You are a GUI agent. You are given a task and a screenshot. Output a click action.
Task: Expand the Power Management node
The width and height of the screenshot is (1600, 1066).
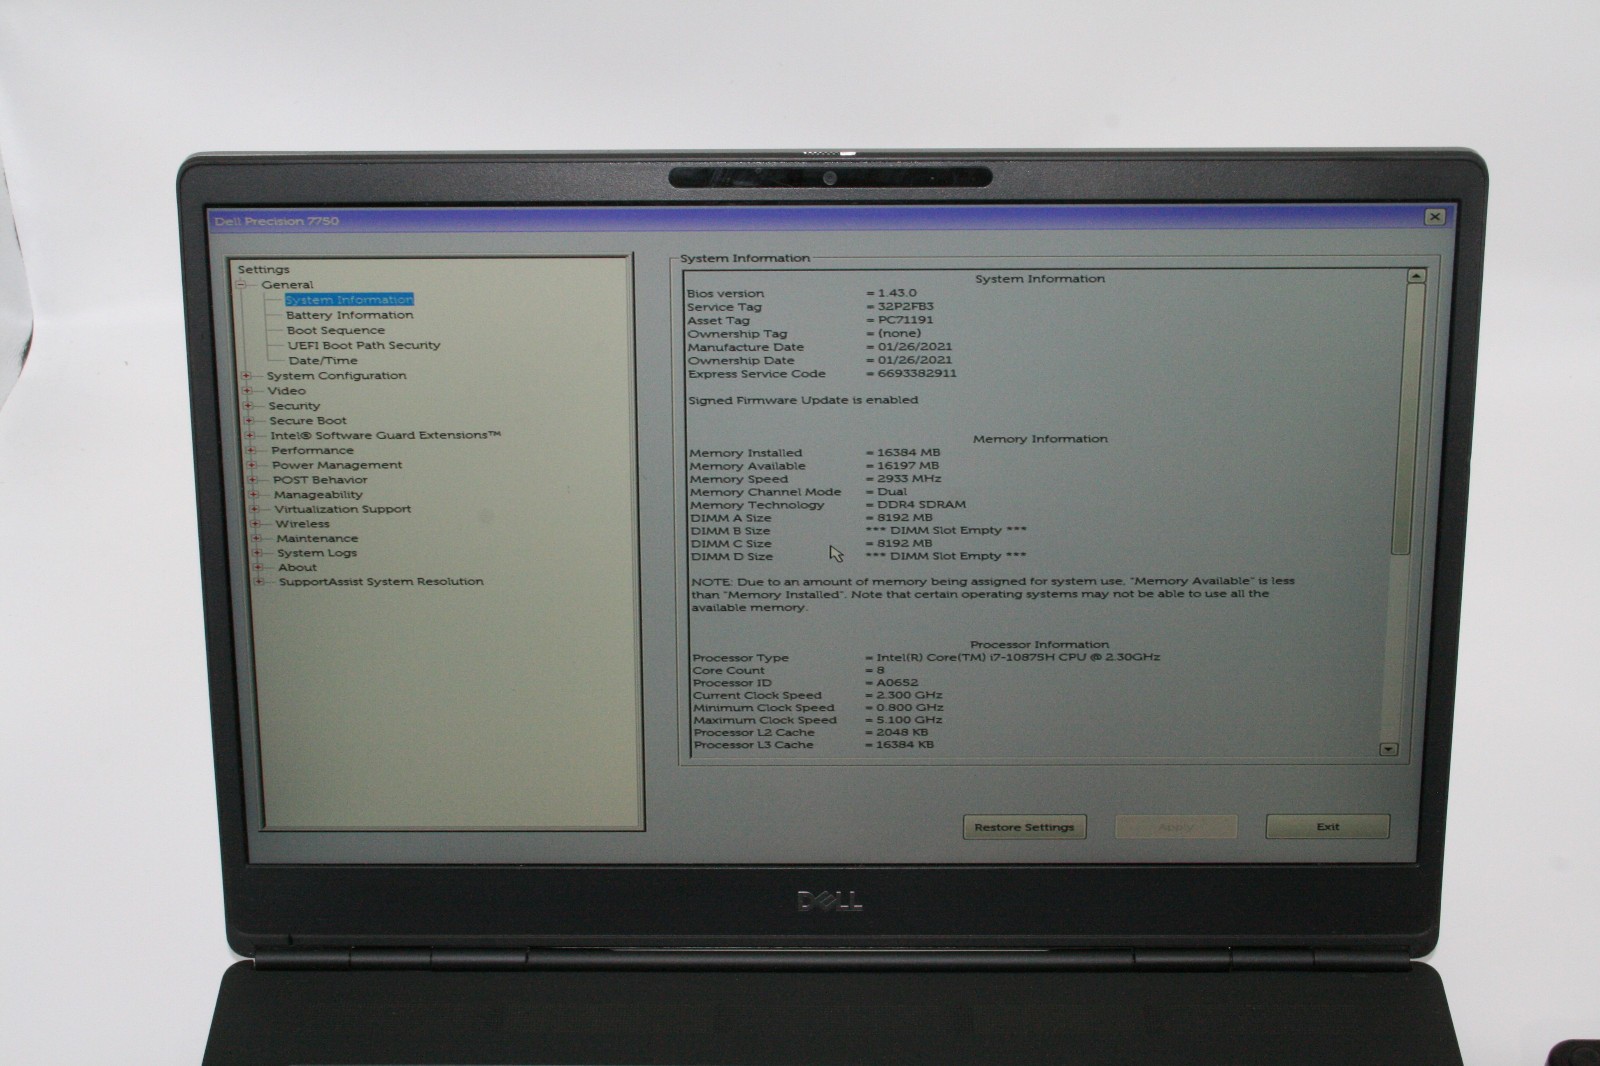tap(252, 465)
